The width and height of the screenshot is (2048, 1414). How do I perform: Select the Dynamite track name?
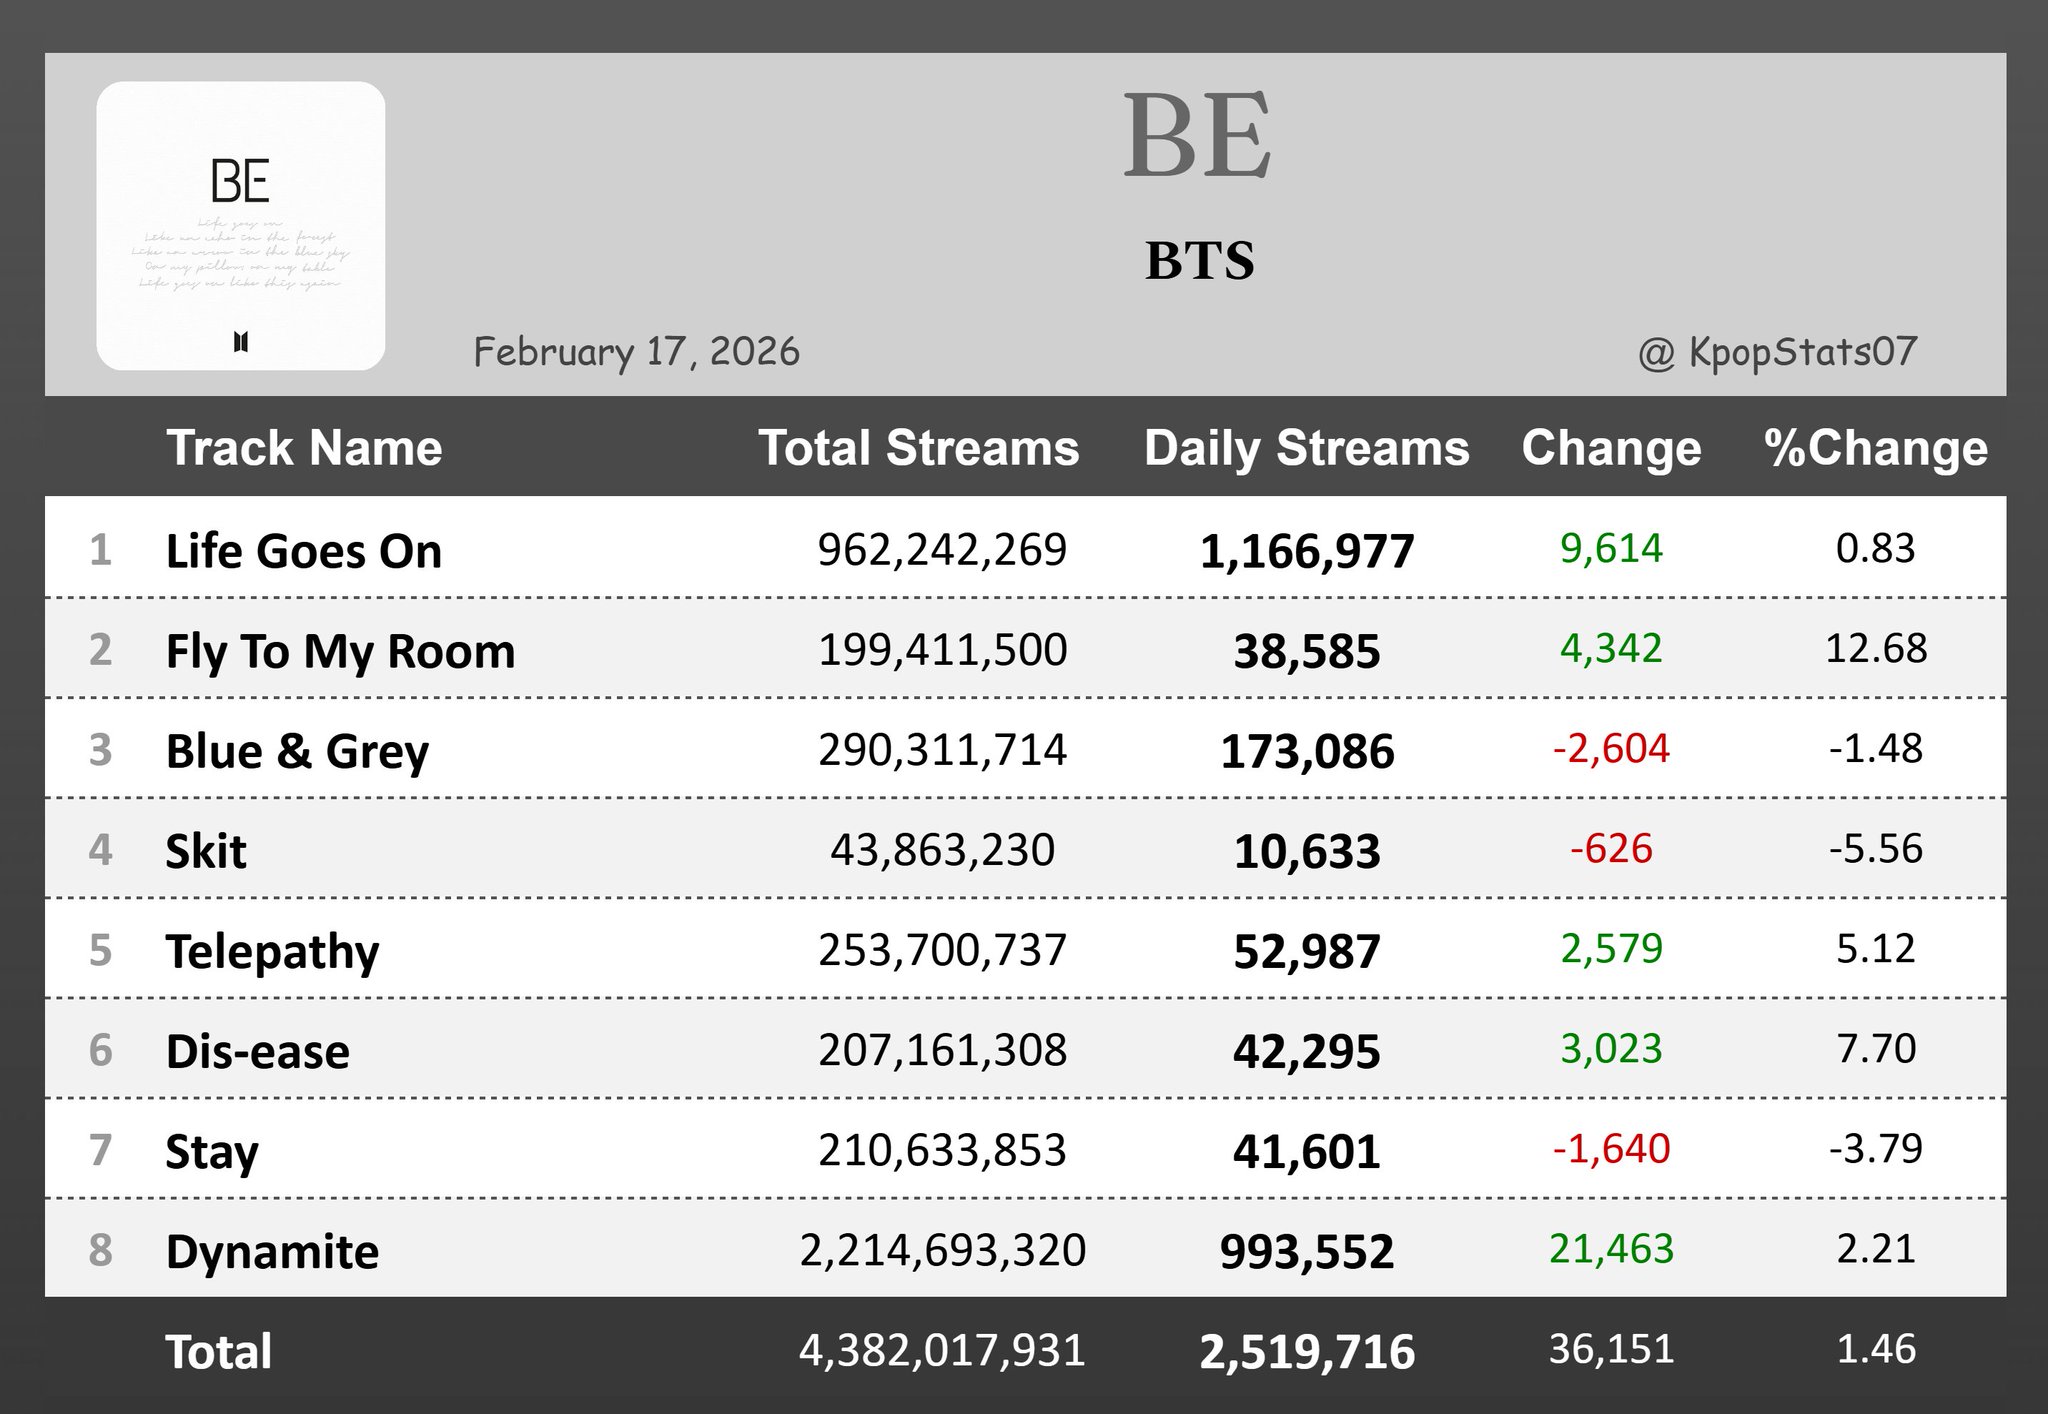coord(272,1251)
